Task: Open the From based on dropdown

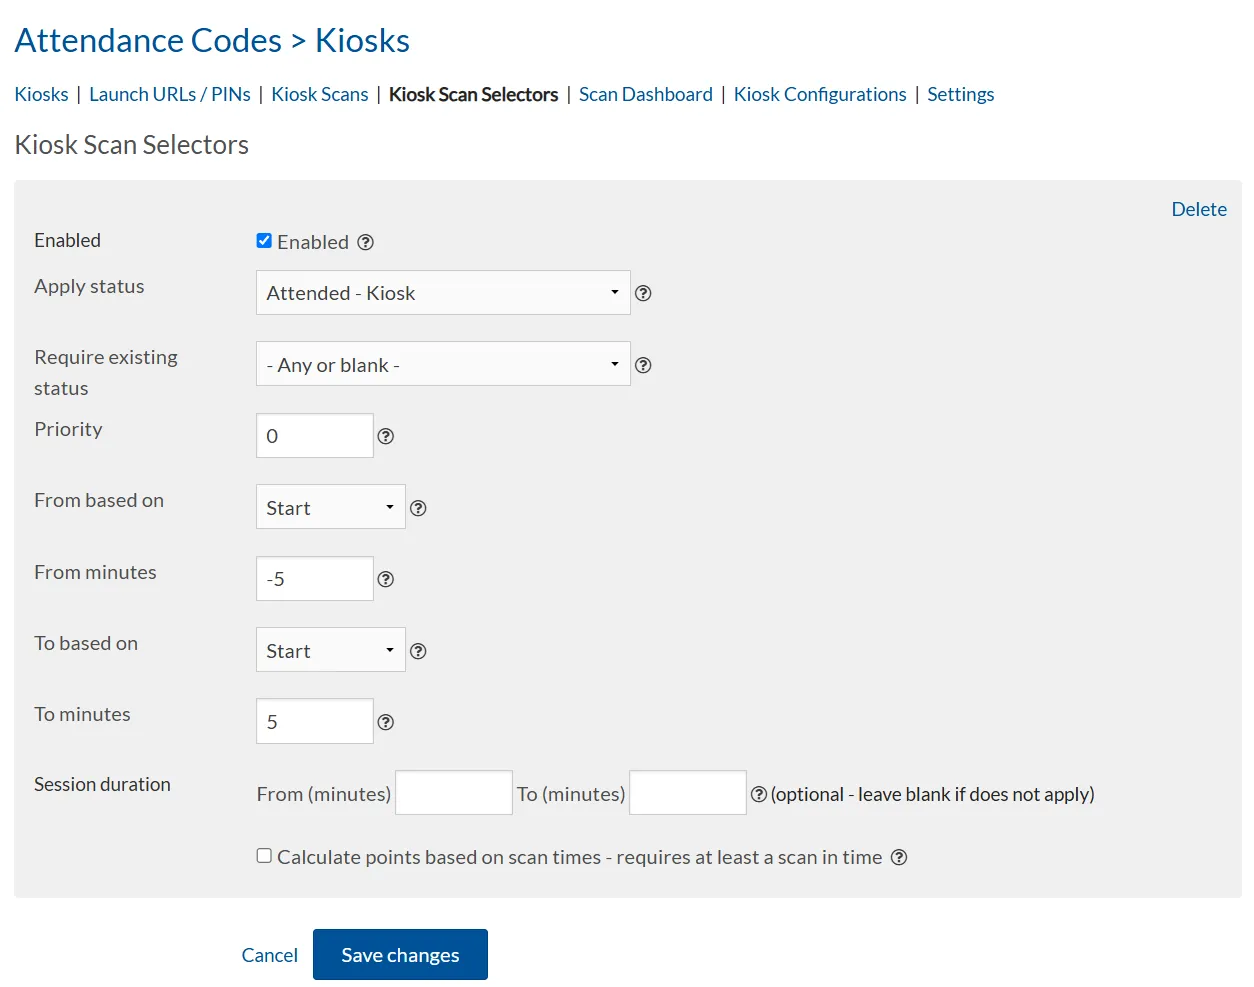Action: click(x=331, y=507)
